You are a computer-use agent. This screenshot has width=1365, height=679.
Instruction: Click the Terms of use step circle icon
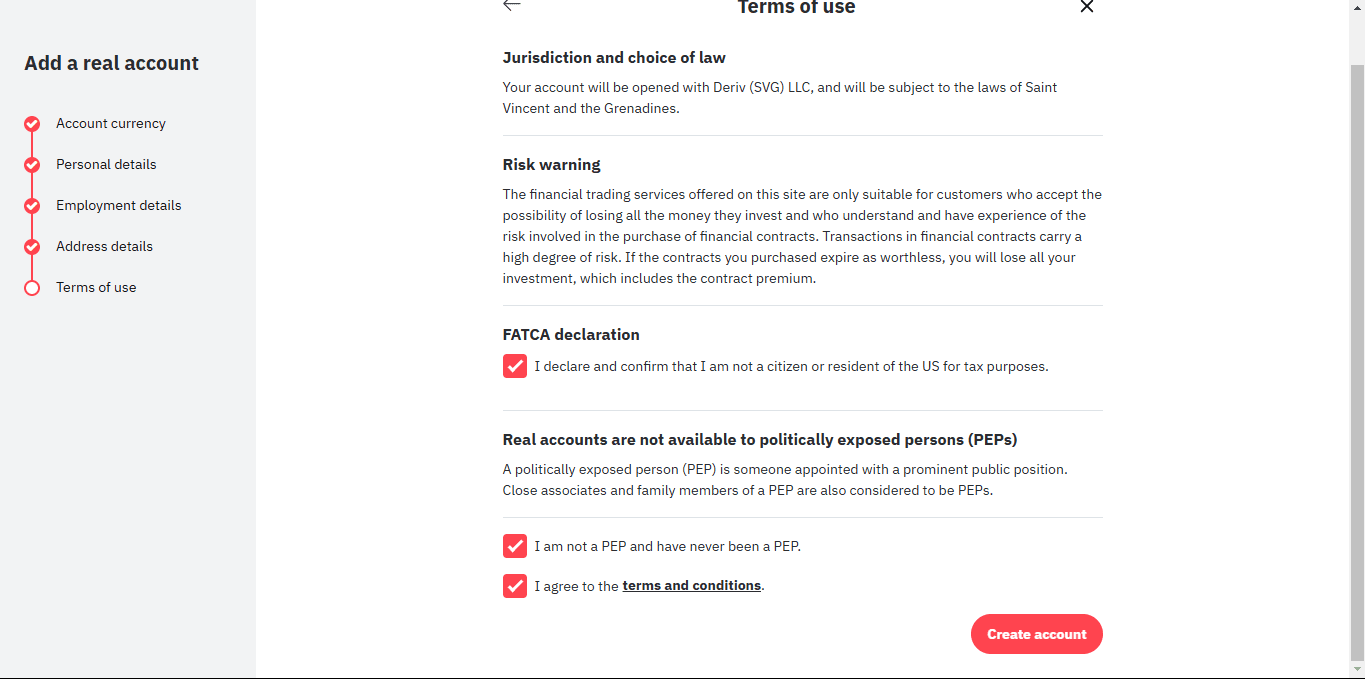tap(32, 288)
